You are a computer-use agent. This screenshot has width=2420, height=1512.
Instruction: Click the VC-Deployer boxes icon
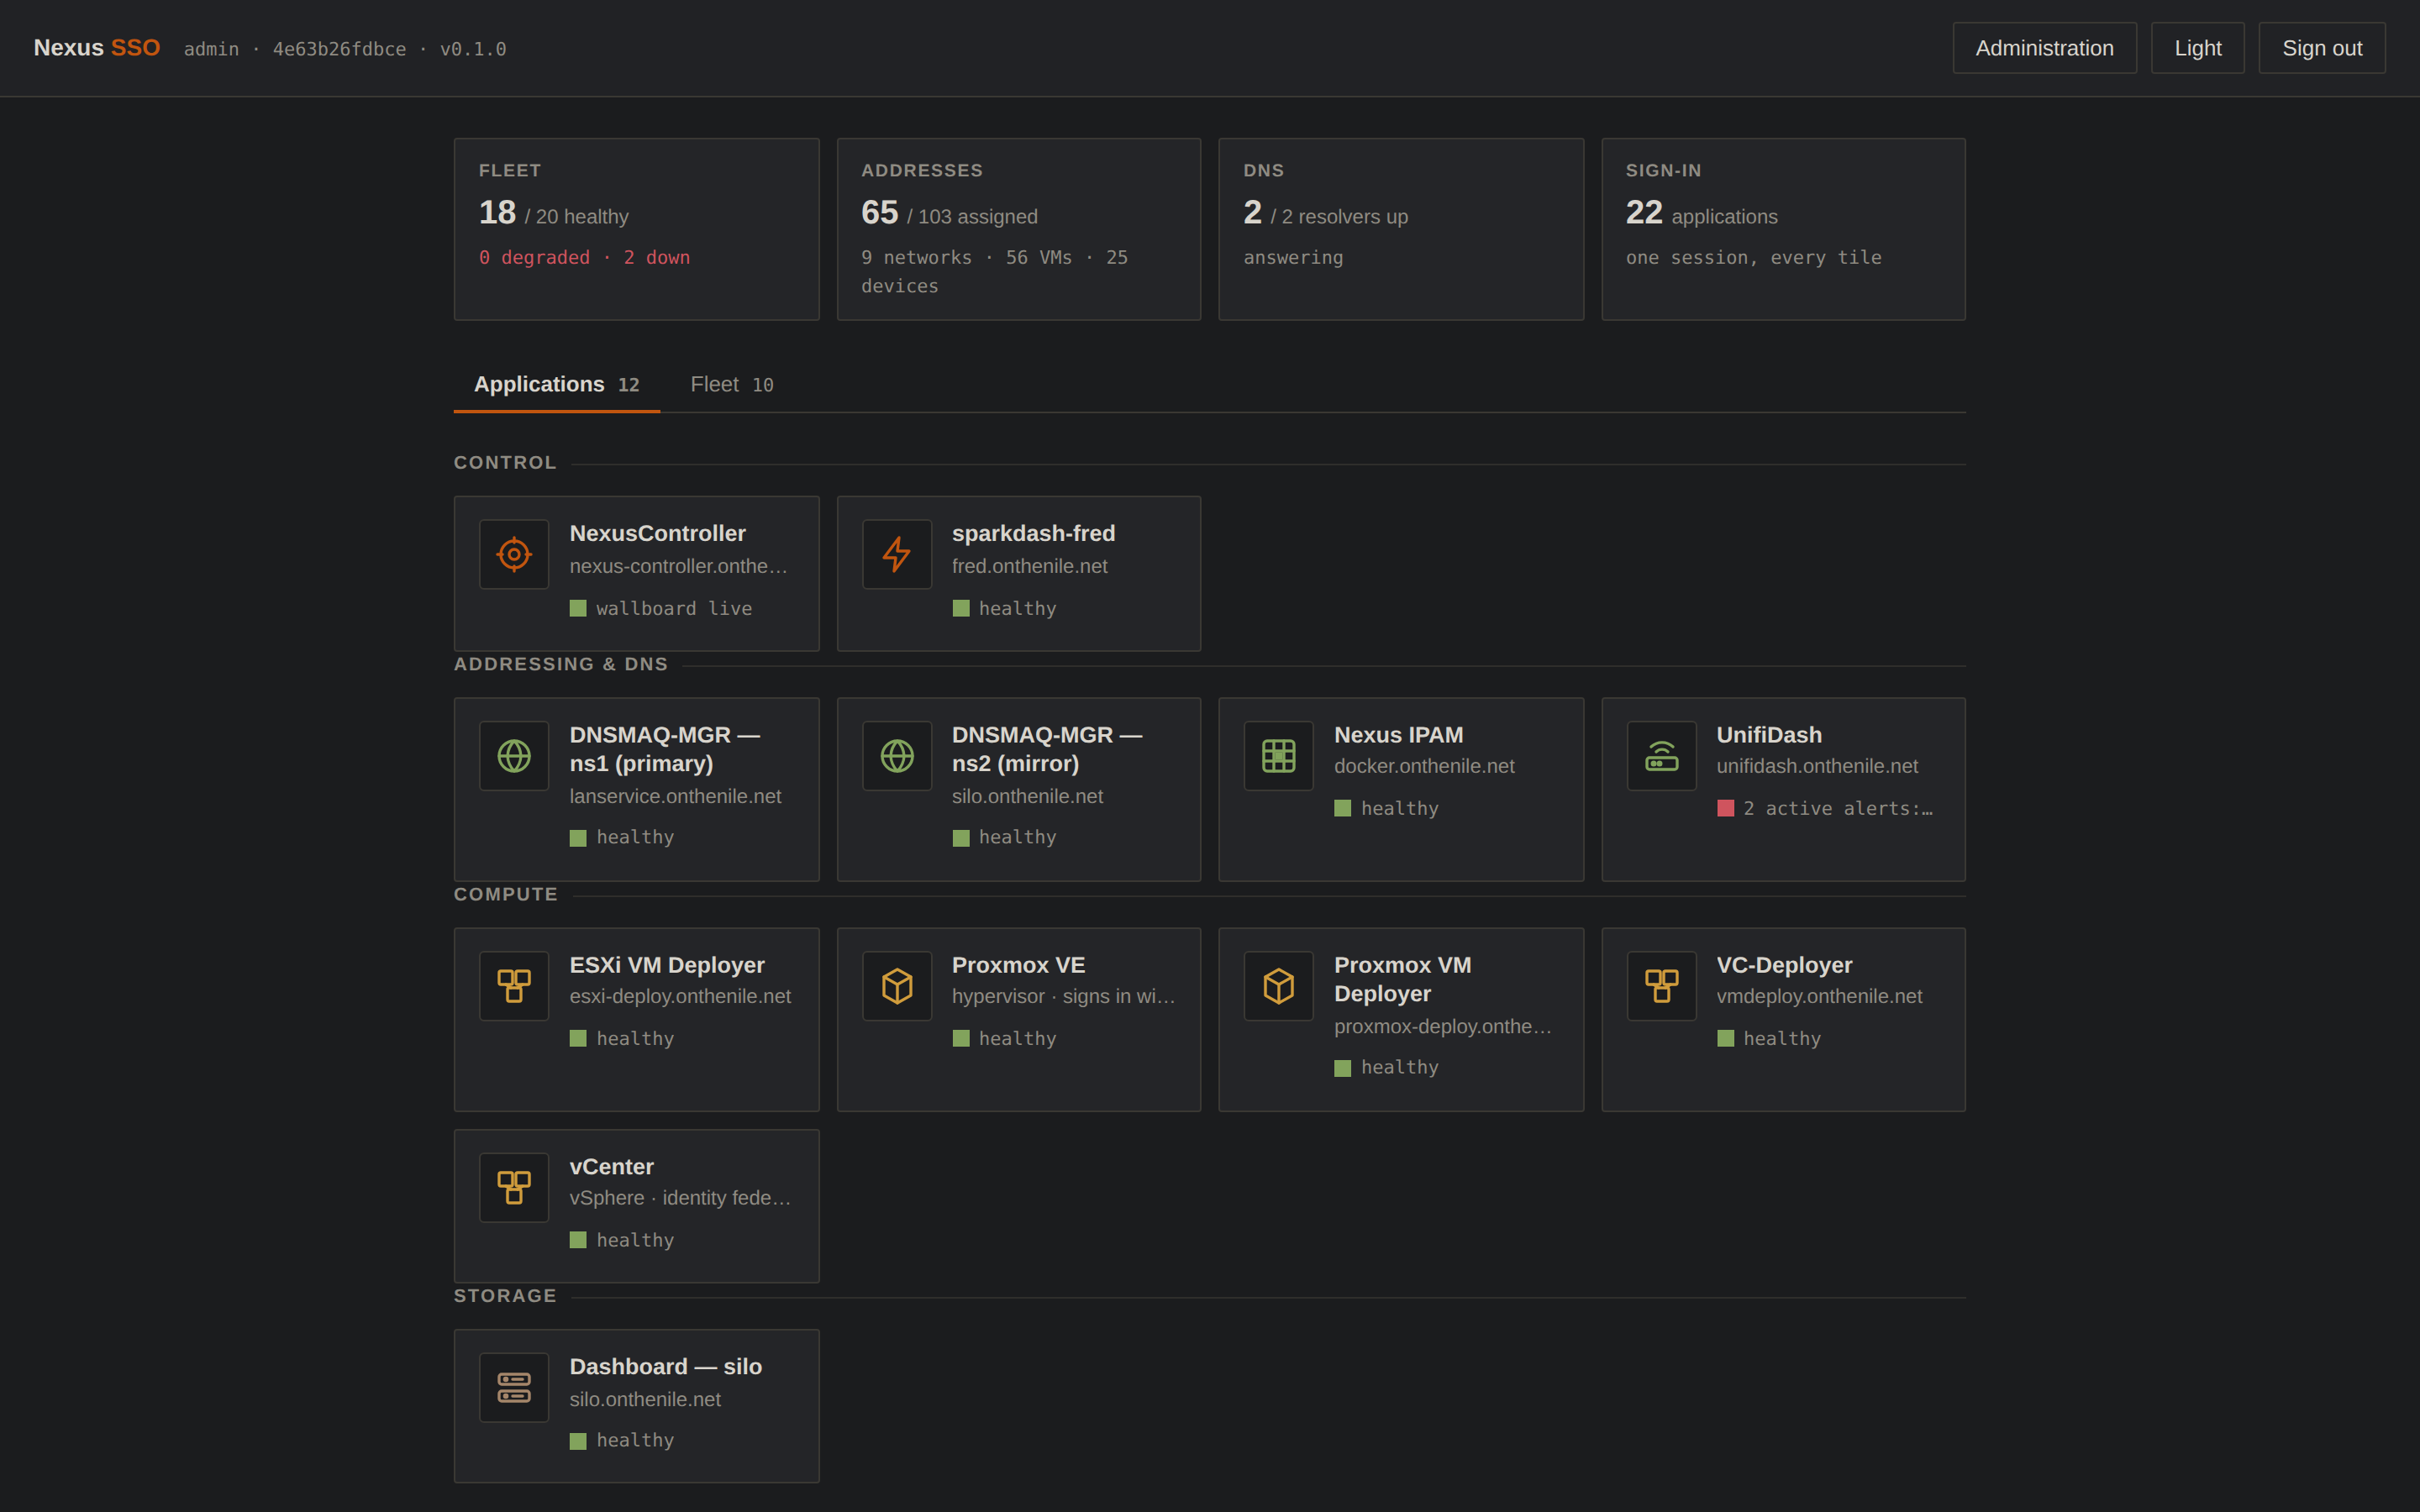tap(1662, 986)
